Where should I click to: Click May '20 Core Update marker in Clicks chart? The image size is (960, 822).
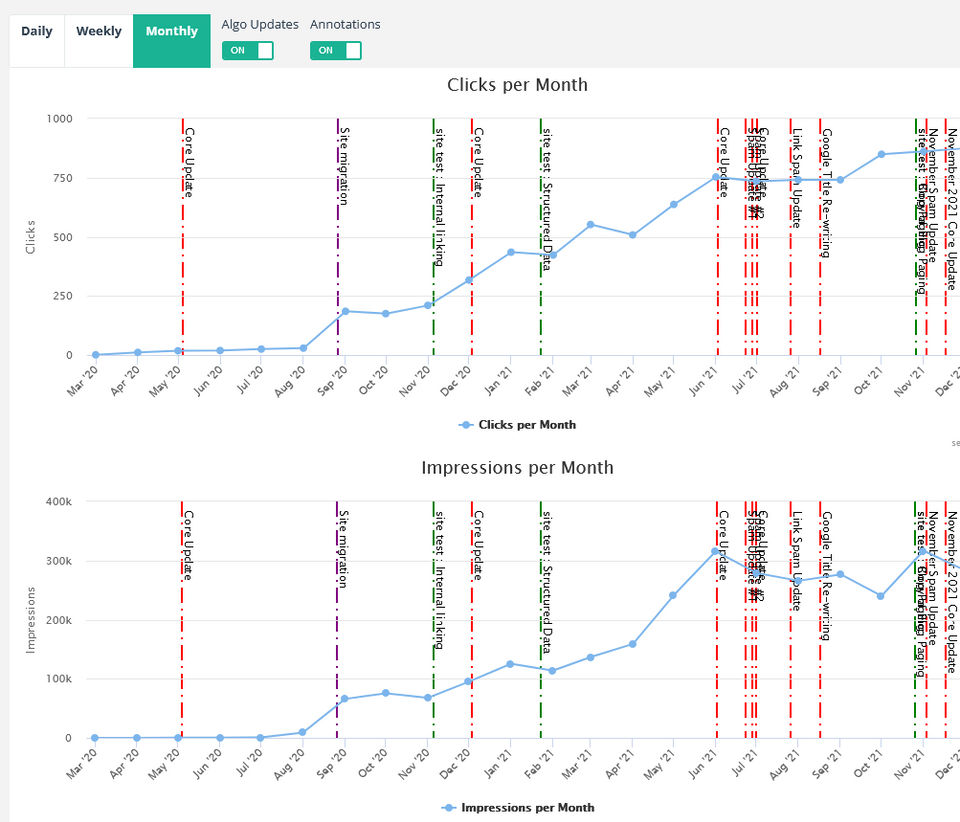[x=182, y=236]
